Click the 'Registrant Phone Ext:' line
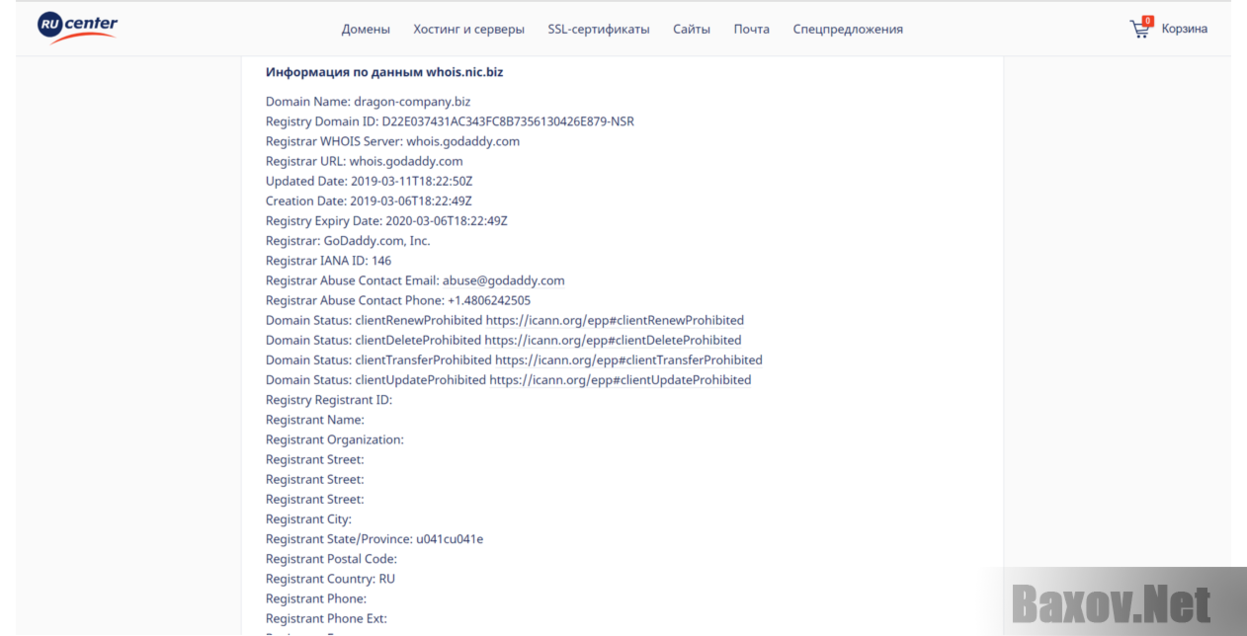The height and width of the screenshot is (636, 1247). [326, 619]
